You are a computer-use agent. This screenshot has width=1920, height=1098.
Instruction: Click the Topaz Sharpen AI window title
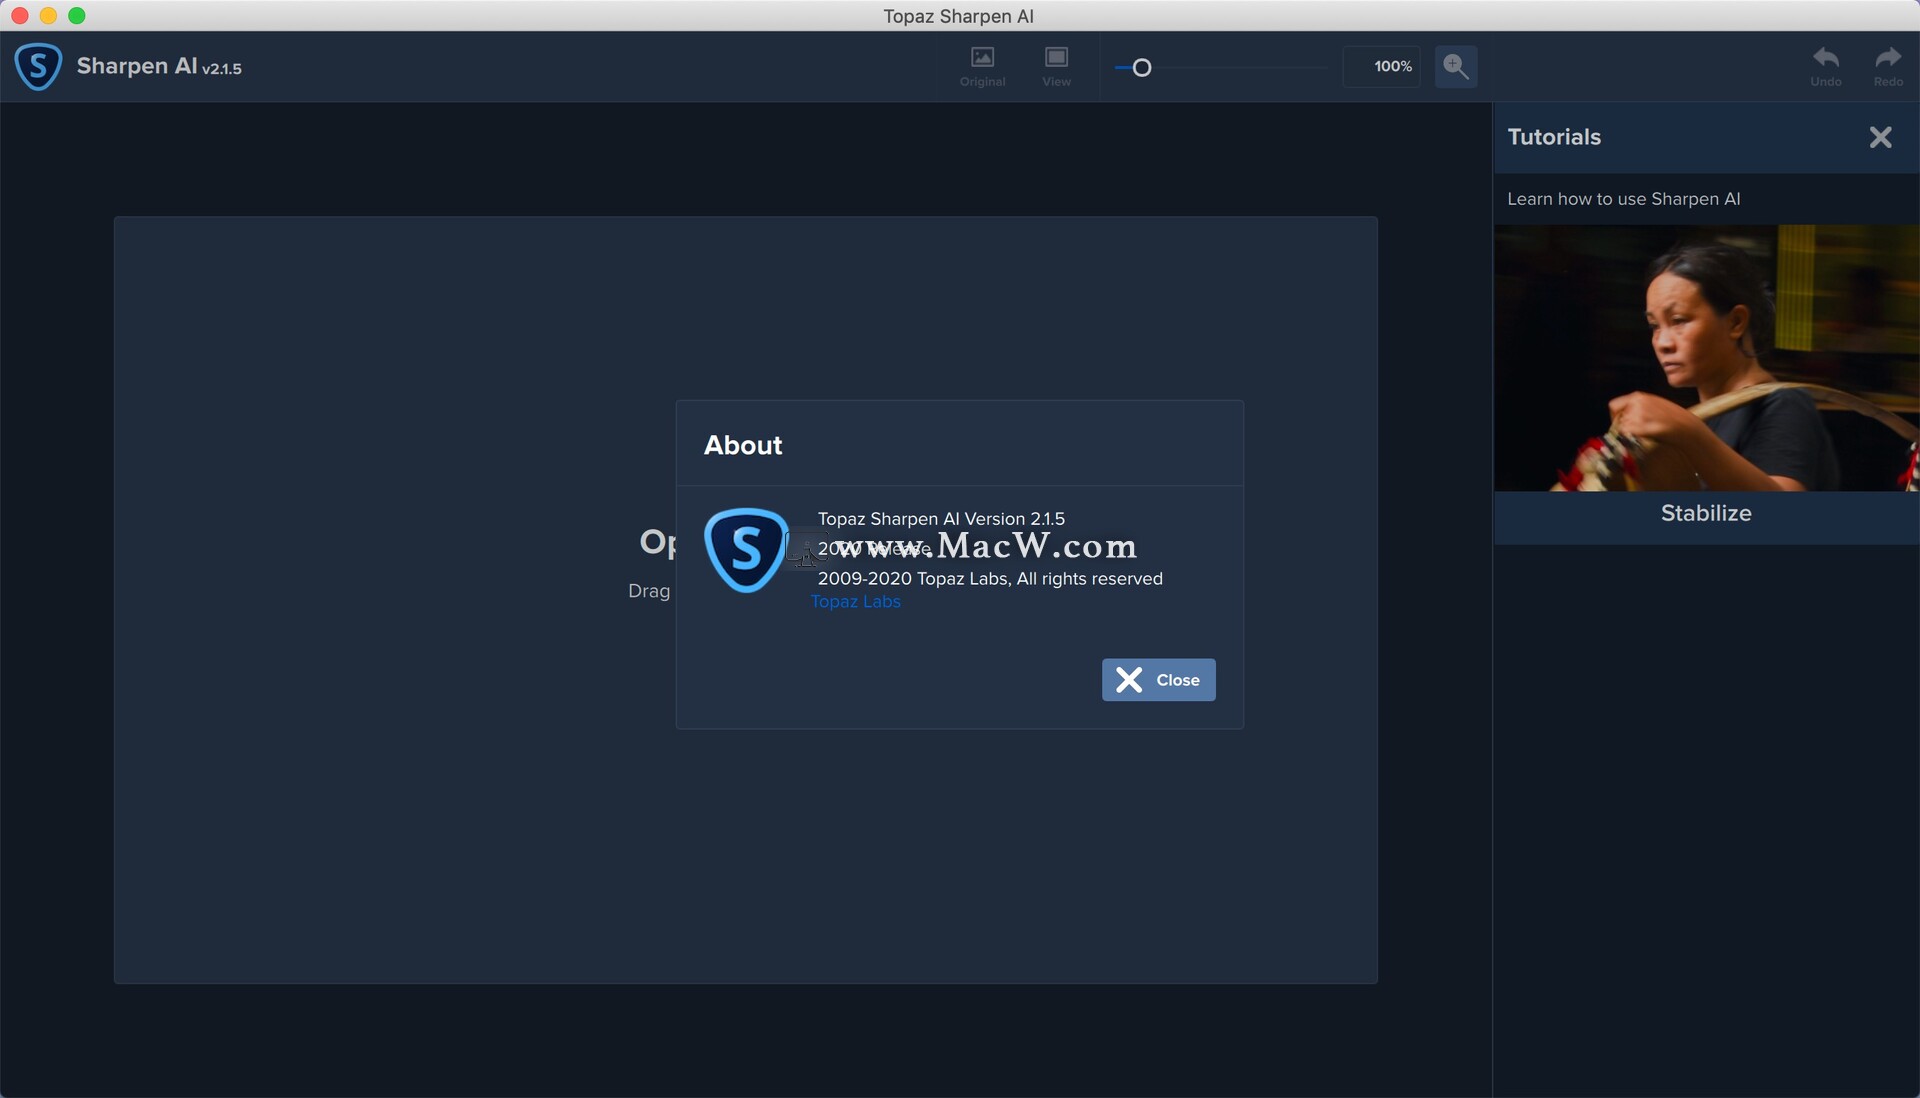click(x=958, y=16)
